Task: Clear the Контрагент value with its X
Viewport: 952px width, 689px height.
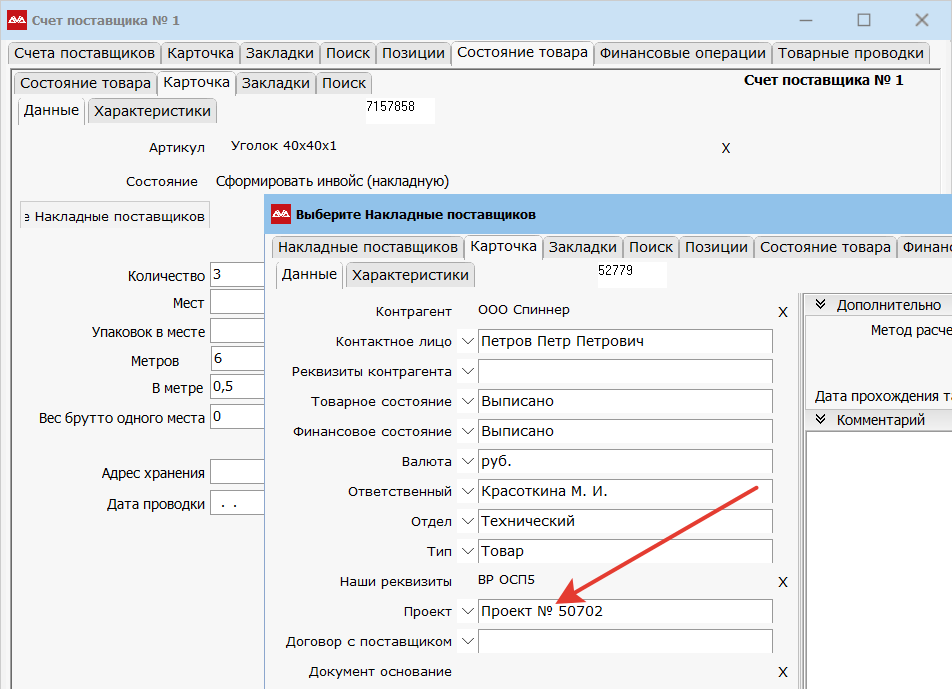Action: coord(783,312)
